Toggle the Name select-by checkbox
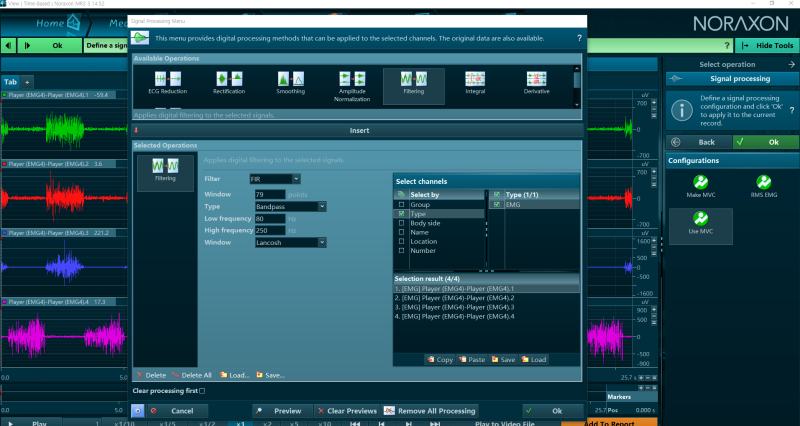Image resolution: width=800 pixels, height=426 pixels. 401,232
